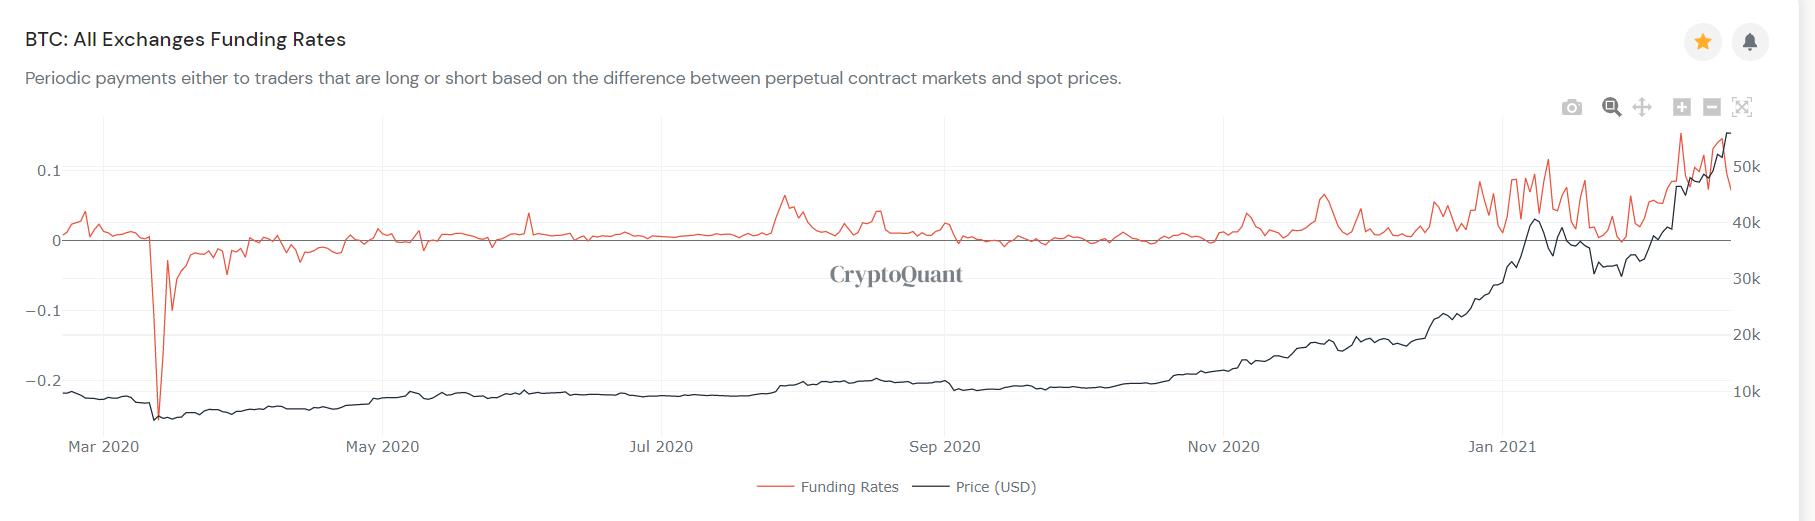Viewport: 1815px width, 521px height.
Task: Click the 0.1 funding rate axis label
Action: click(49, 171)
